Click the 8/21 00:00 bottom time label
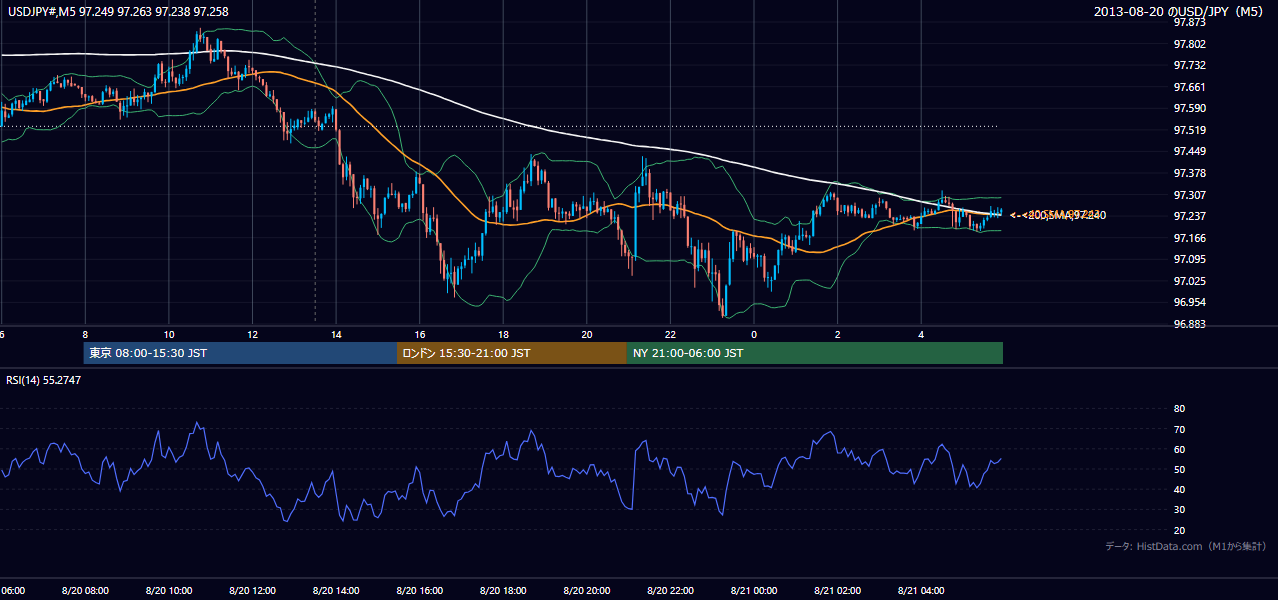 754,590
